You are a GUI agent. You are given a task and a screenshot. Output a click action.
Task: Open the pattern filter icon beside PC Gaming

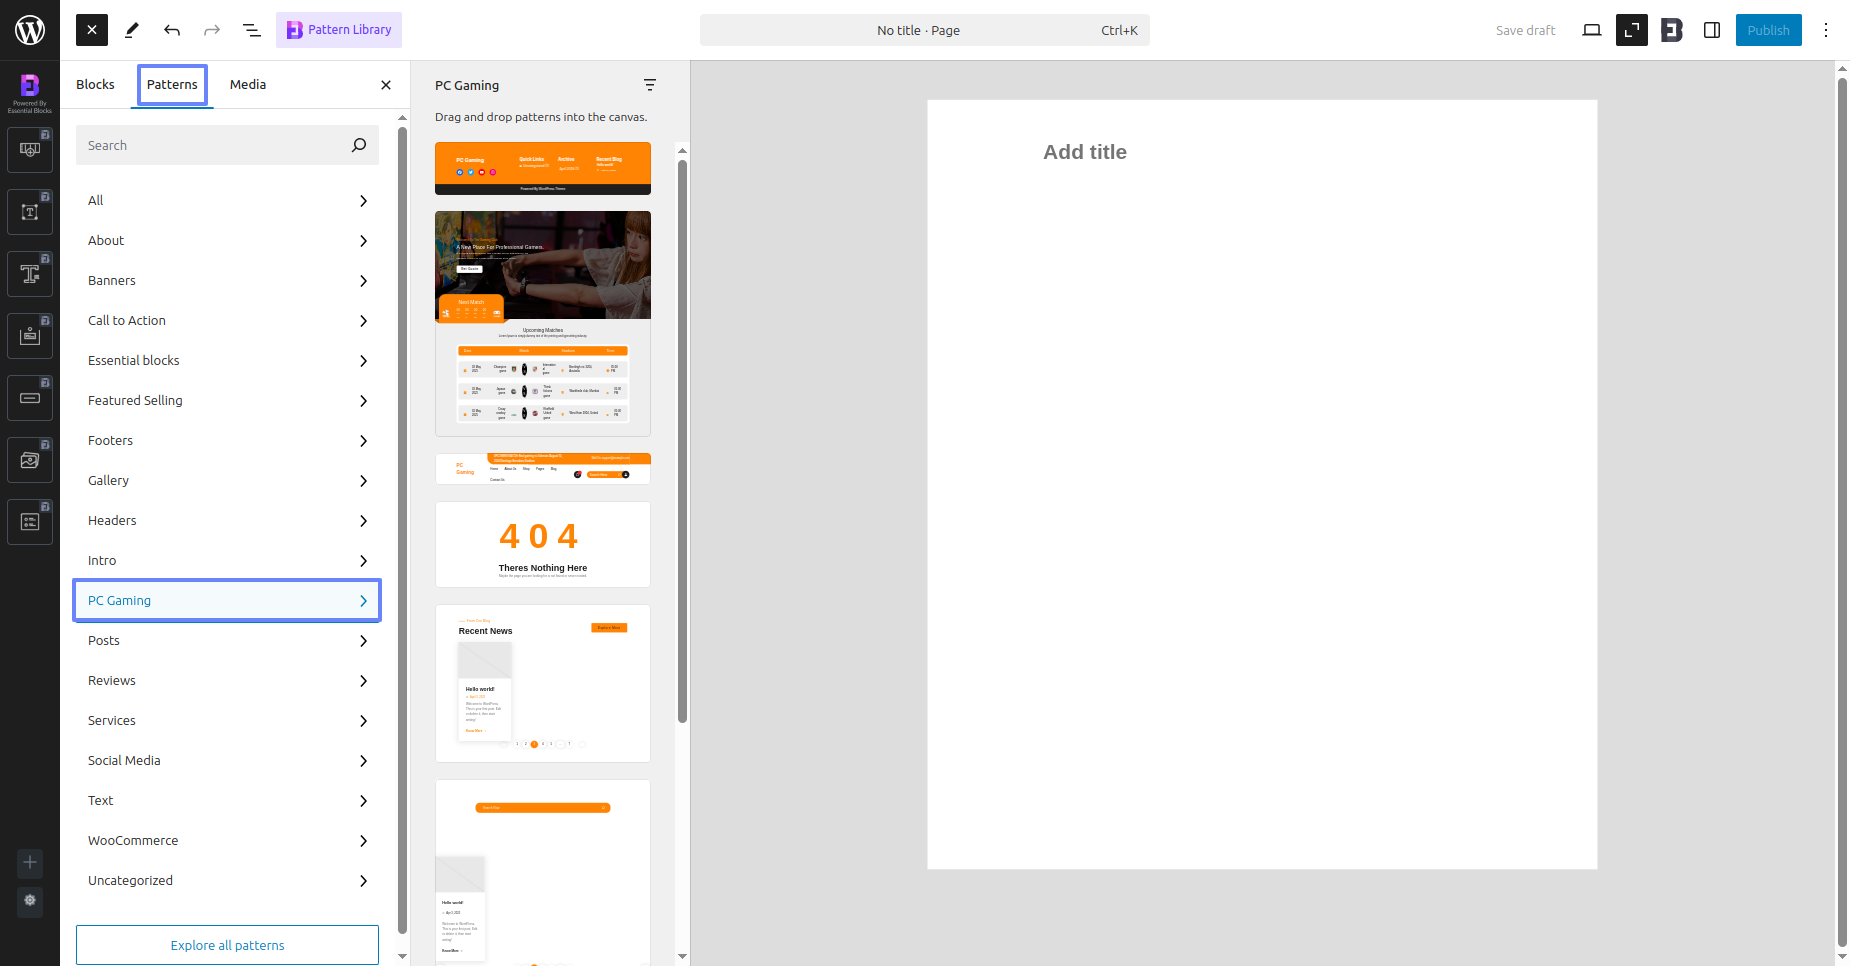650,85
